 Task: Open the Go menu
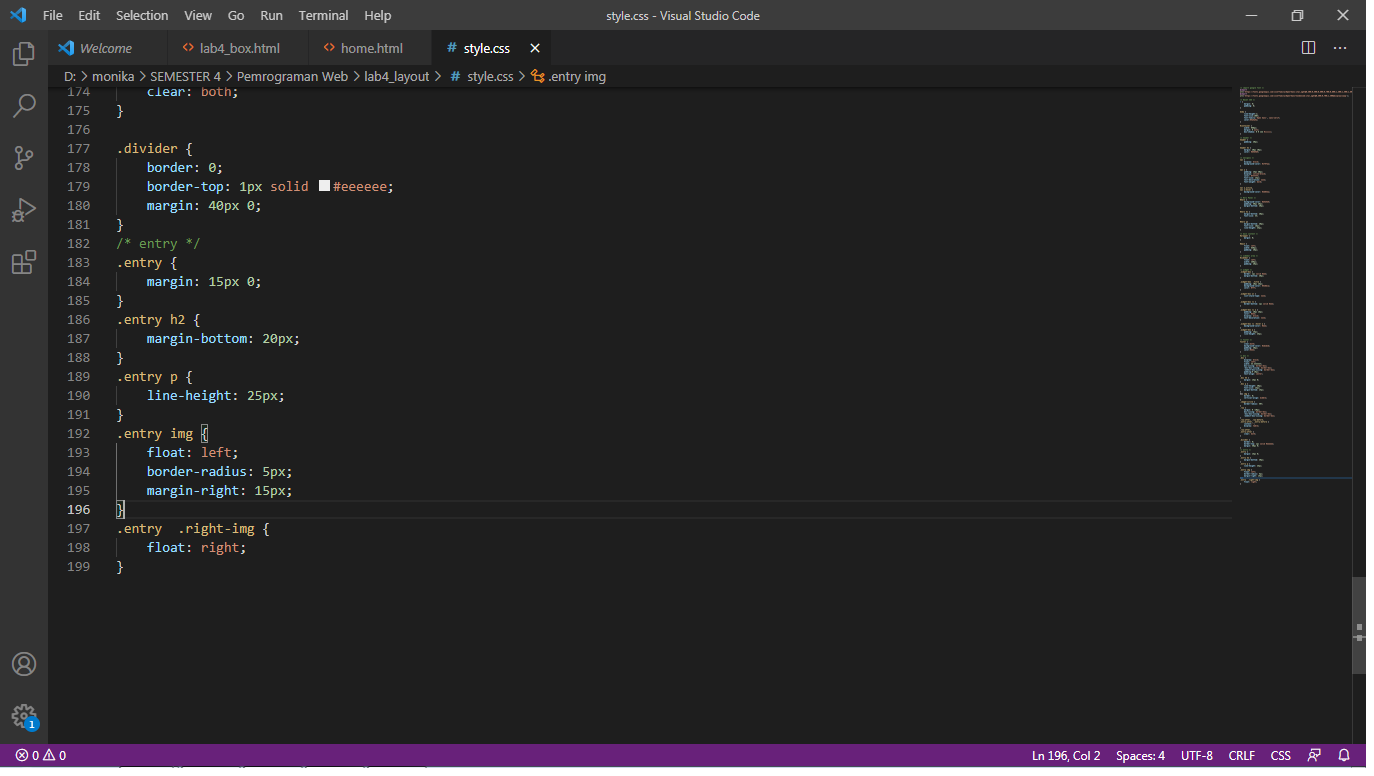(x=236, y=15)
